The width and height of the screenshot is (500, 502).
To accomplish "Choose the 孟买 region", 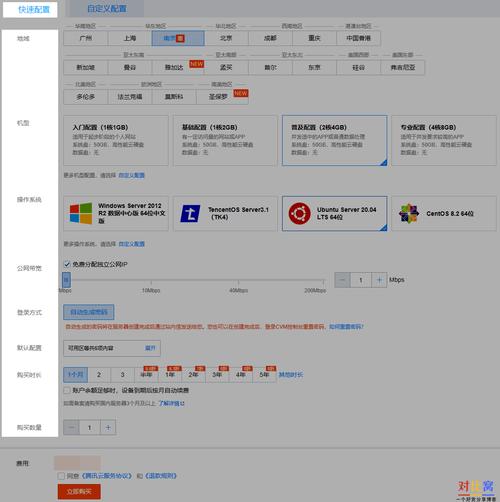I will tap(226, 68).
